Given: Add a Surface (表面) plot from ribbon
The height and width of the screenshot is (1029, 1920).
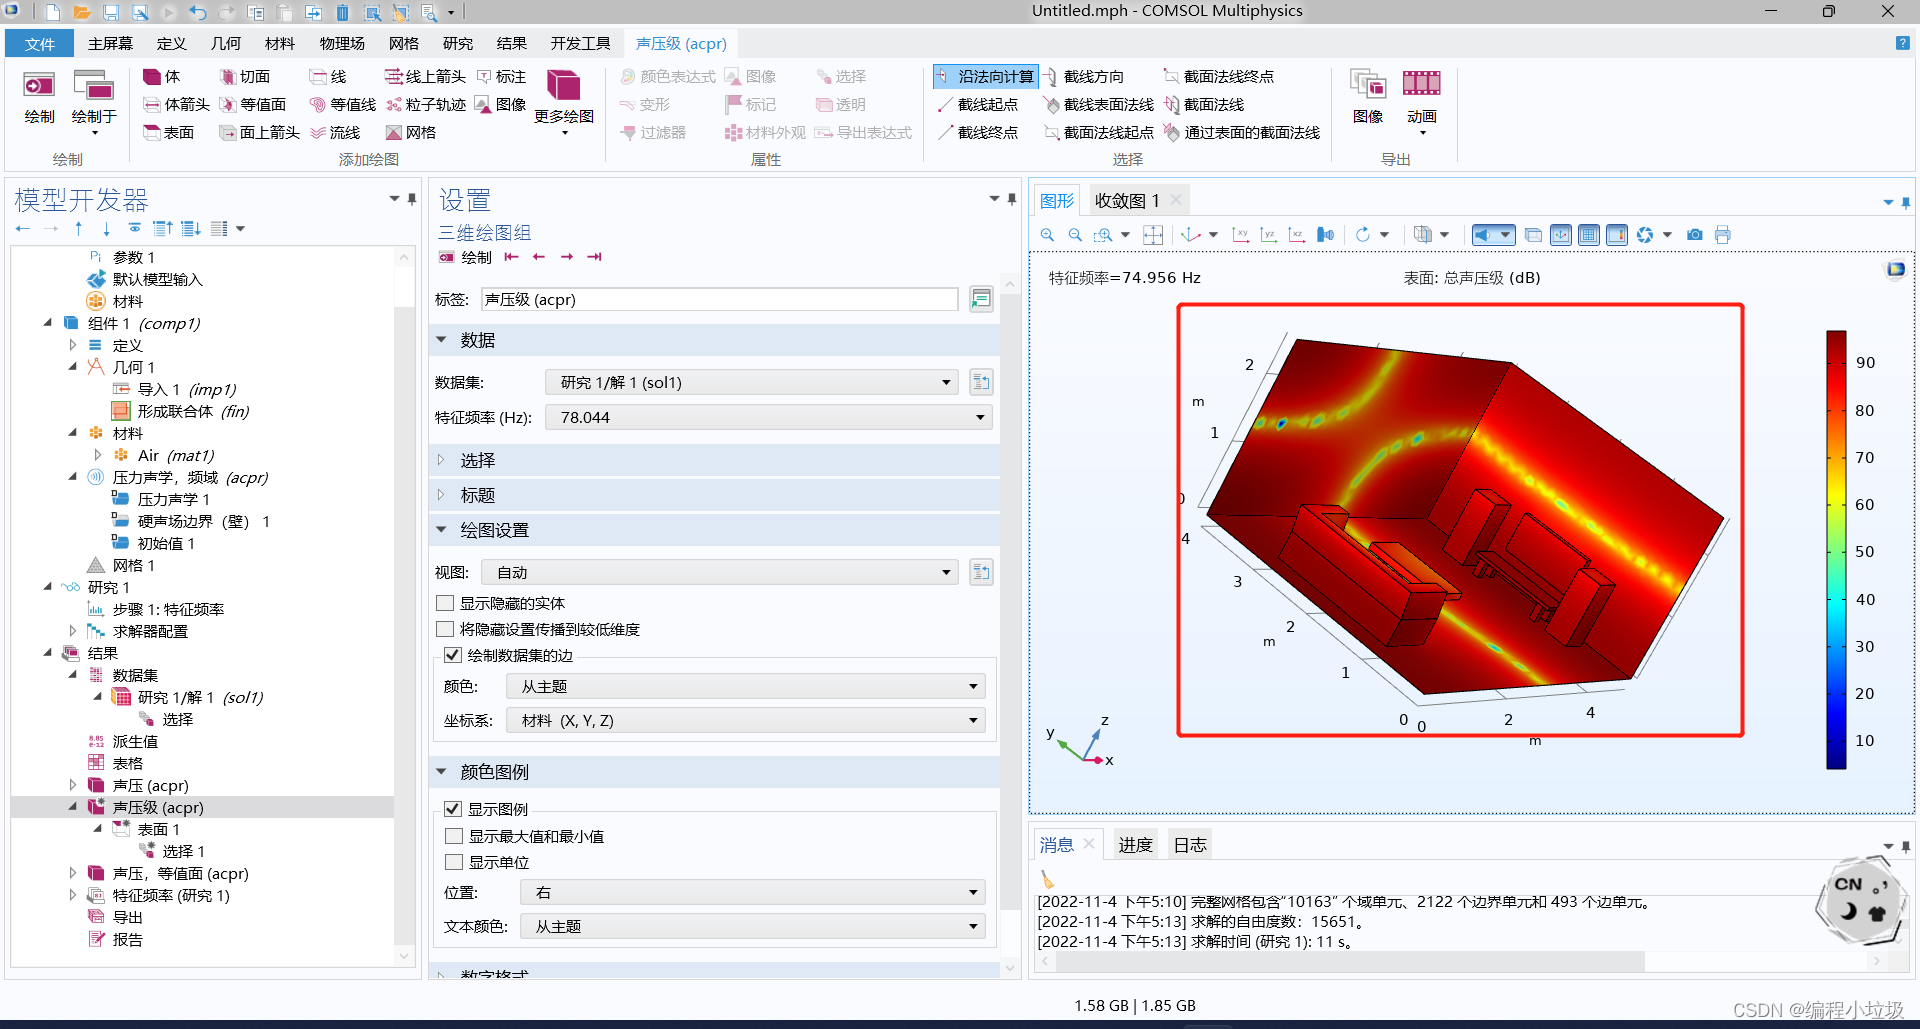Looking at the screenshot, I should (x=168, y=133).
